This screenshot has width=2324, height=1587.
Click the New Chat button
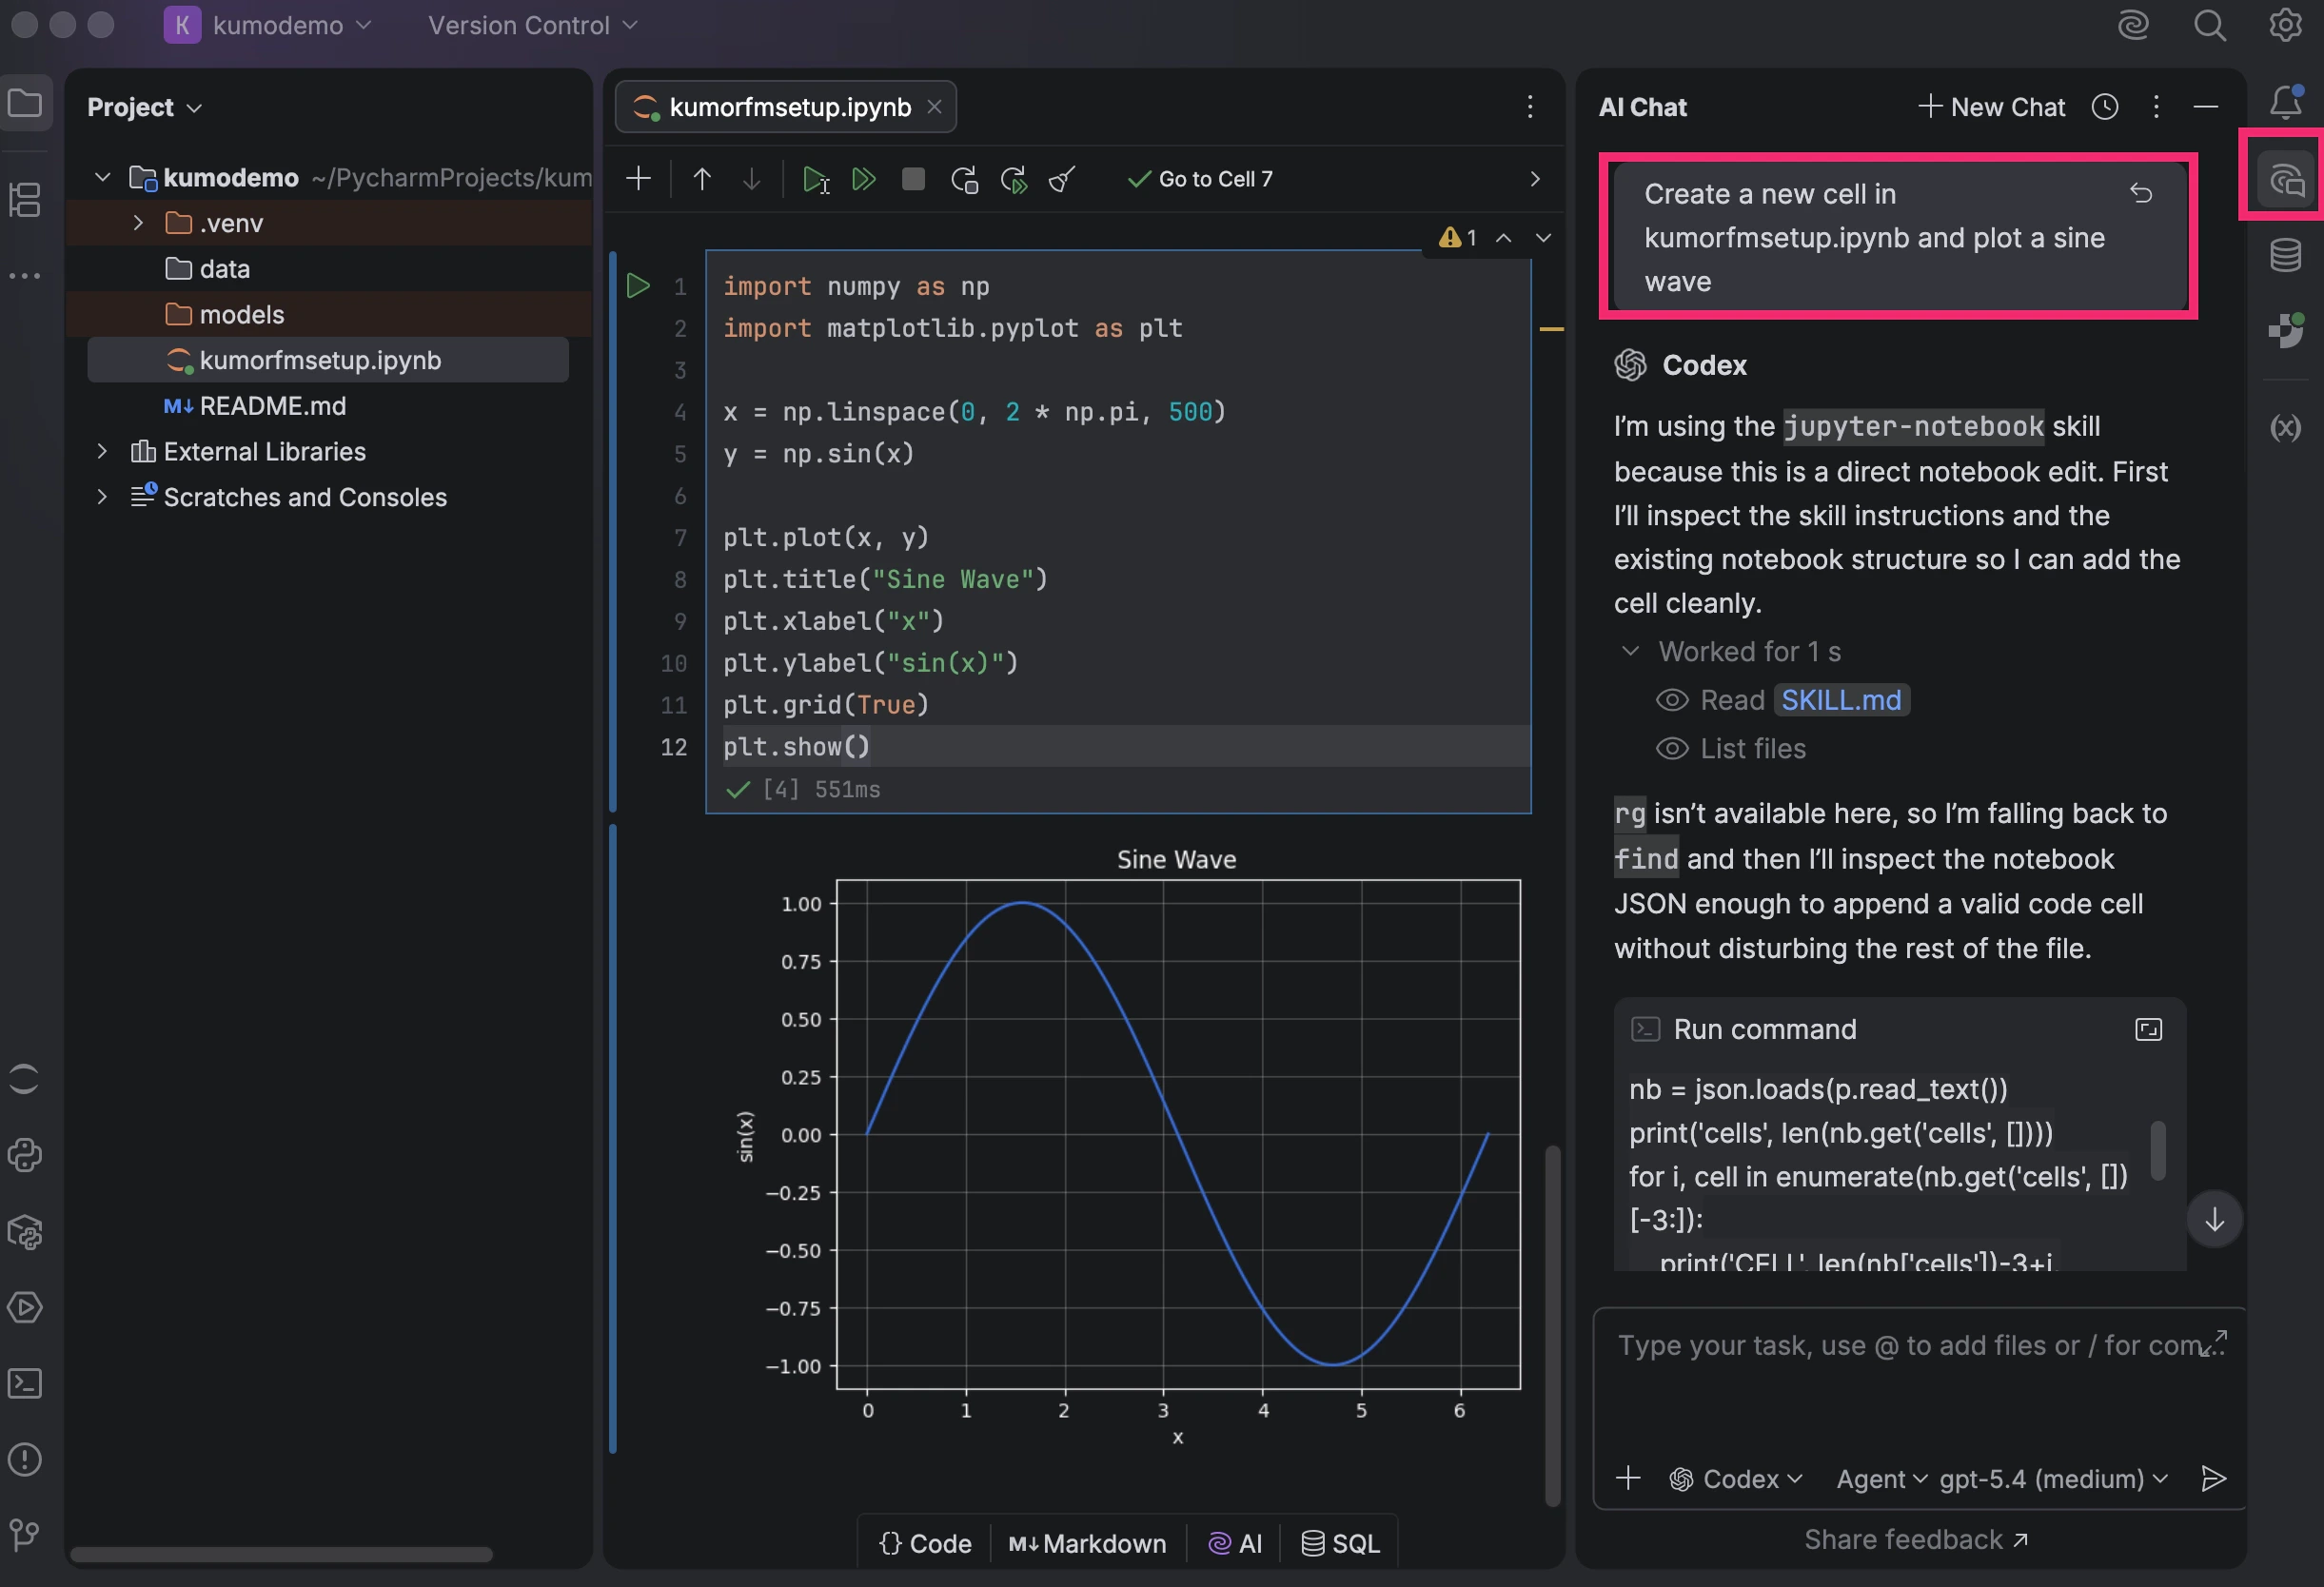tap(1991, 107)
